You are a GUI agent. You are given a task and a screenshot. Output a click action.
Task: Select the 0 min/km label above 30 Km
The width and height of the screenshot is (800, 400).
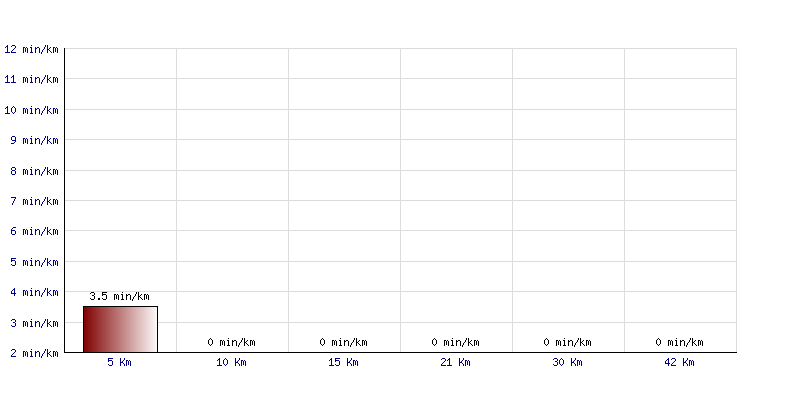567,342
